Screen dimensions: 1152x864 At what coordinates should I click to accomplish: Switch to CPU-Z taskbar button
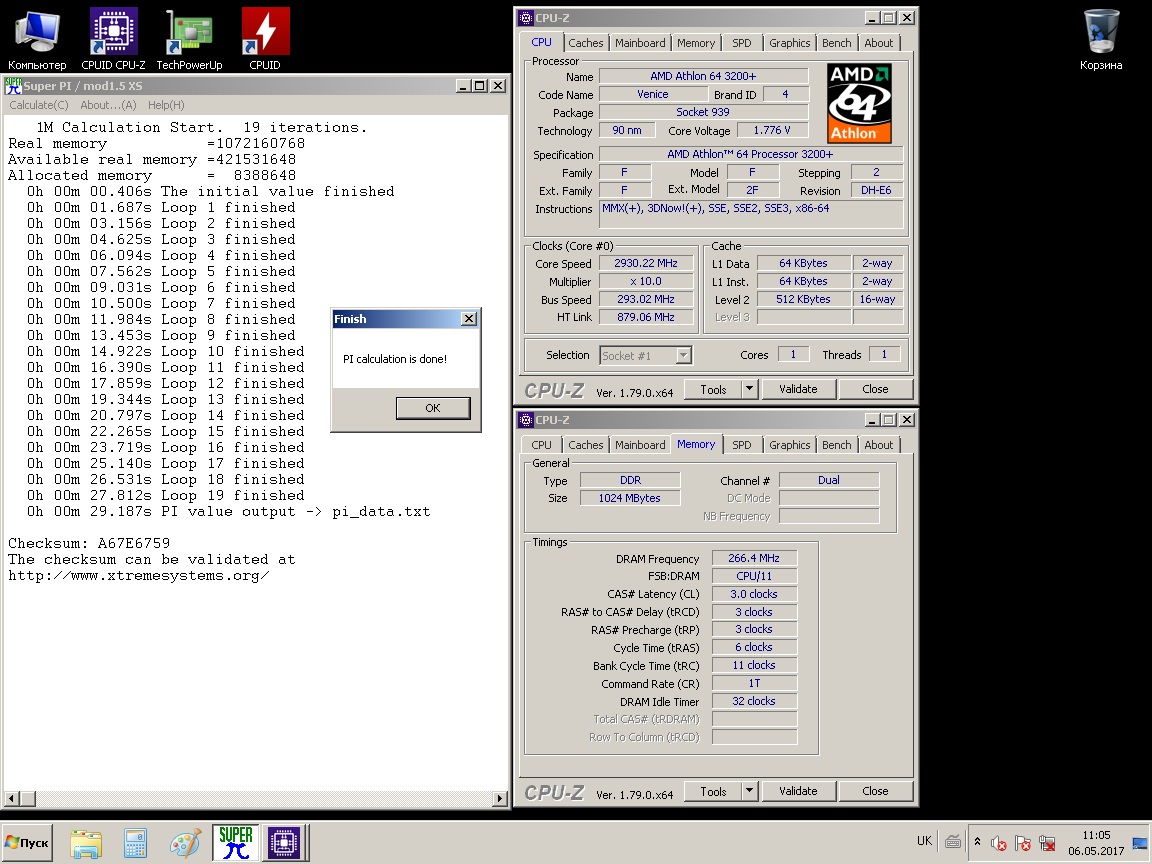pos(284,842)
